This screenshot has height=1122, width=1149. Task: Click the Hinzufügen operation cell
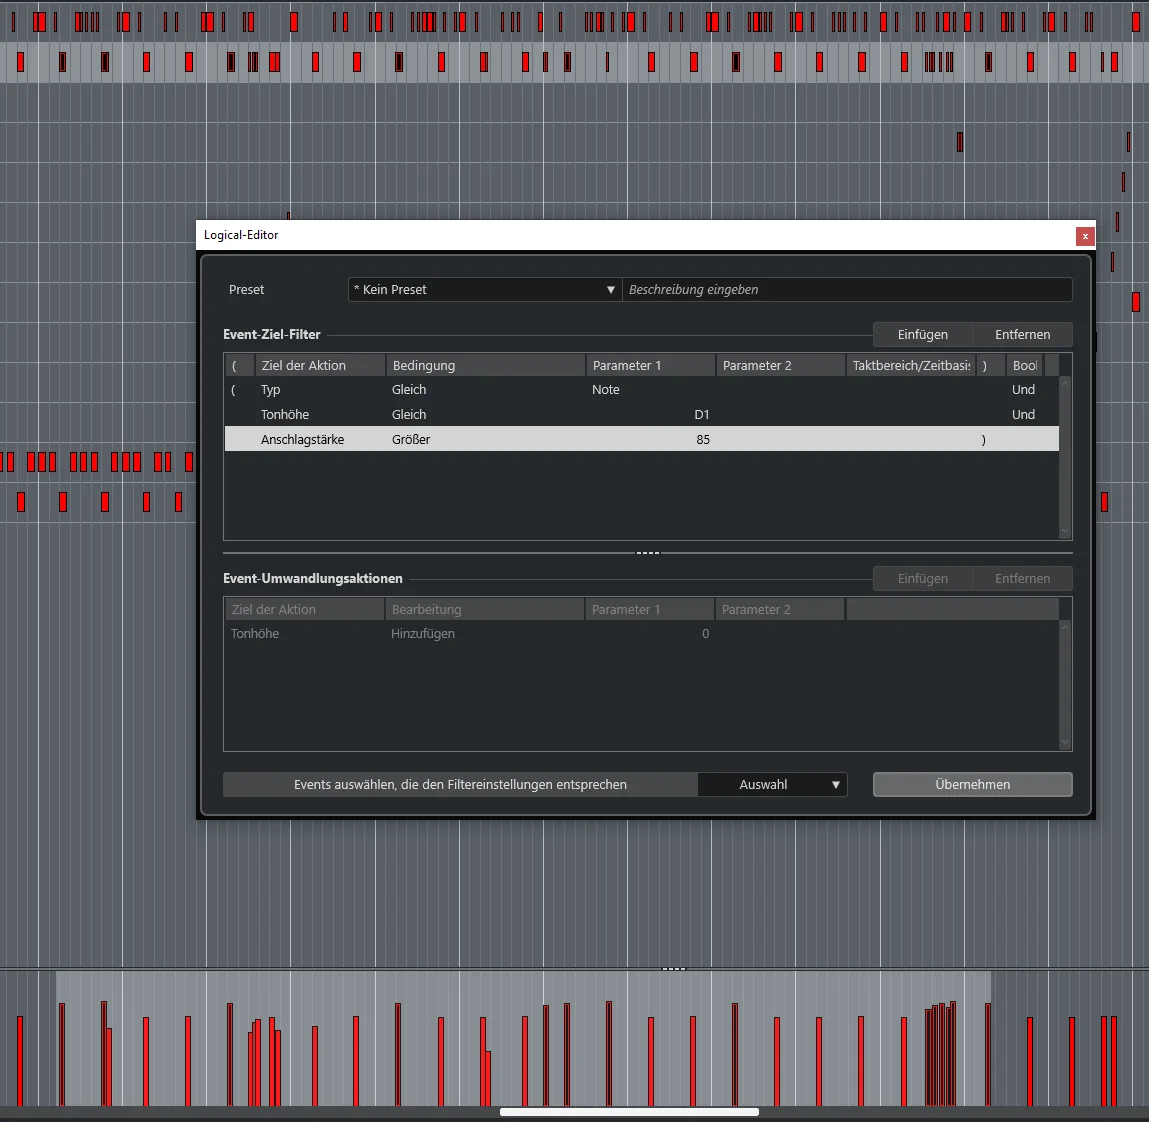(x=423, y=633)
